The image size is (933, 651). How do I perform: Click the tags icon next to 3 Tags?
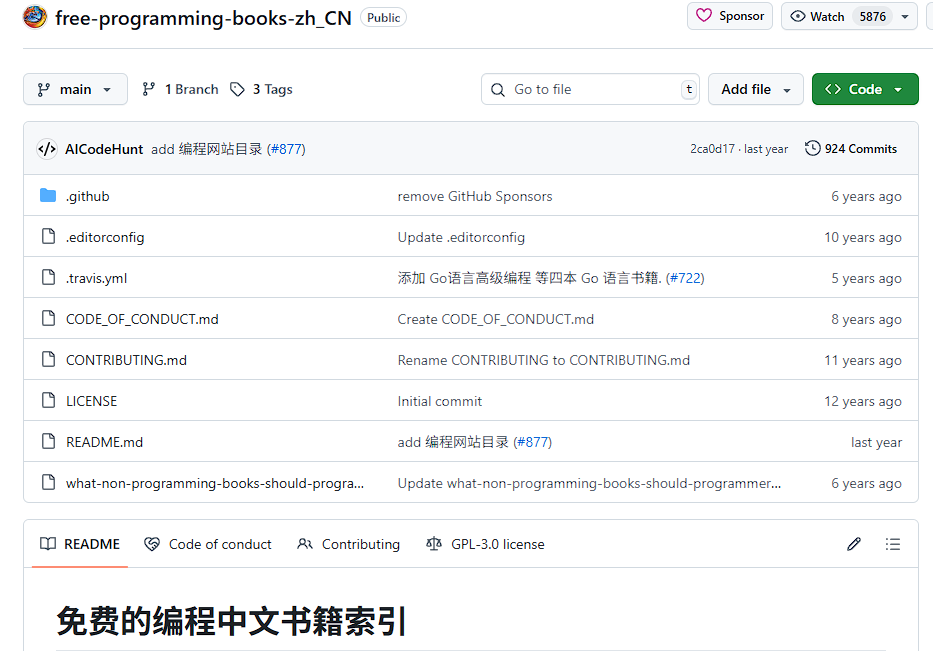tap(237, 89)
